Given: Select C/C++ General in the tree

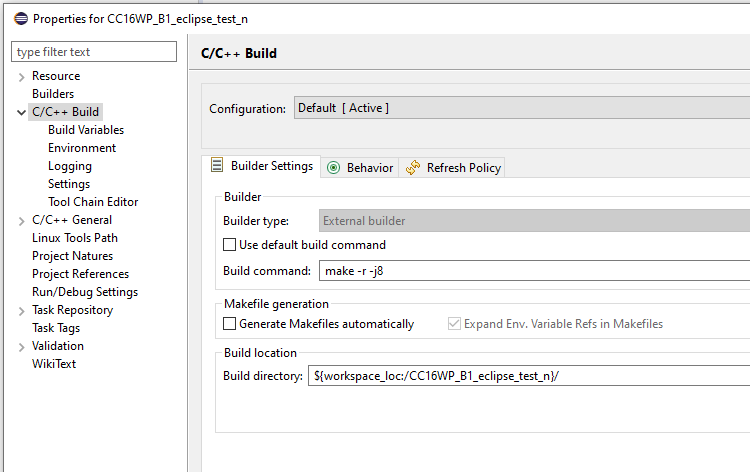Looking at the screenshot, I should [72, 220].
